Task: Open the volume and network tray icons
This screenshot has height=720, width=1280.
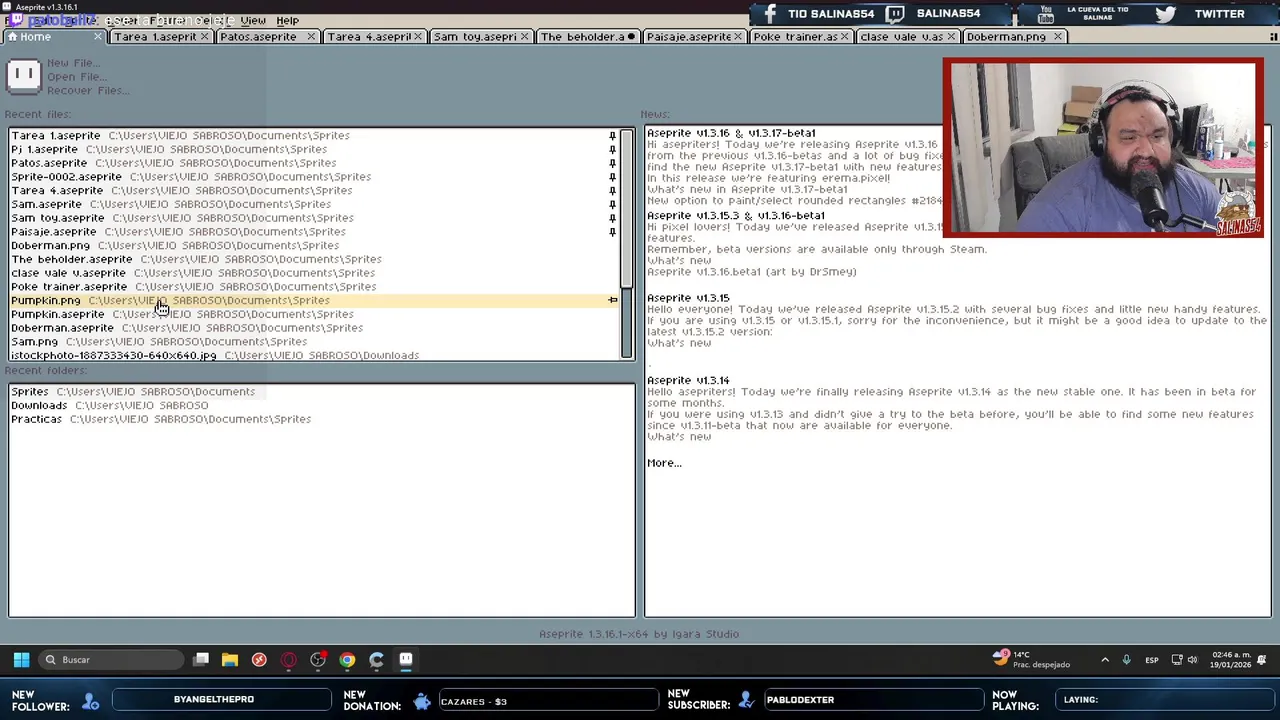Action: tap(1185, 660)
